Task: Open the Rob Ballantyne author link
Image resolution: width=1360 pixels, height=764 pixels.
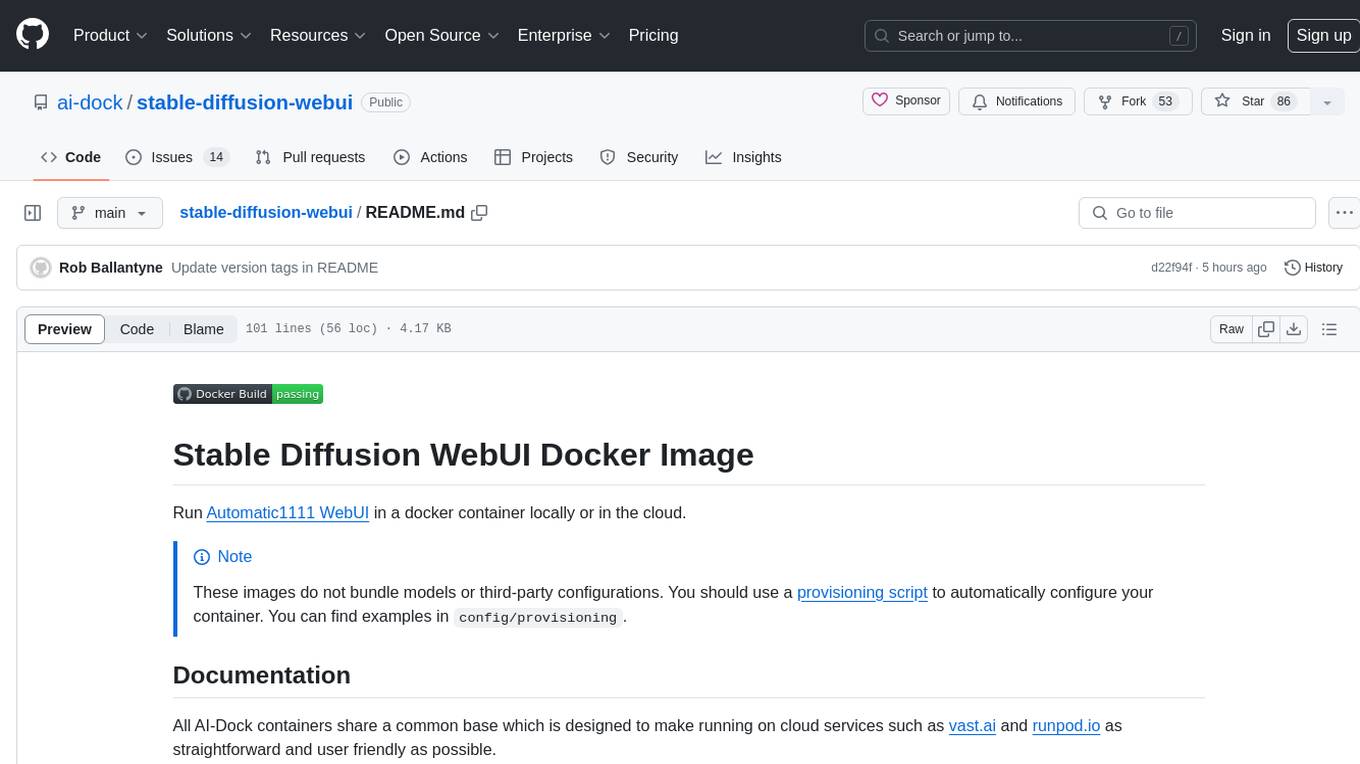Action: [111, 267]
